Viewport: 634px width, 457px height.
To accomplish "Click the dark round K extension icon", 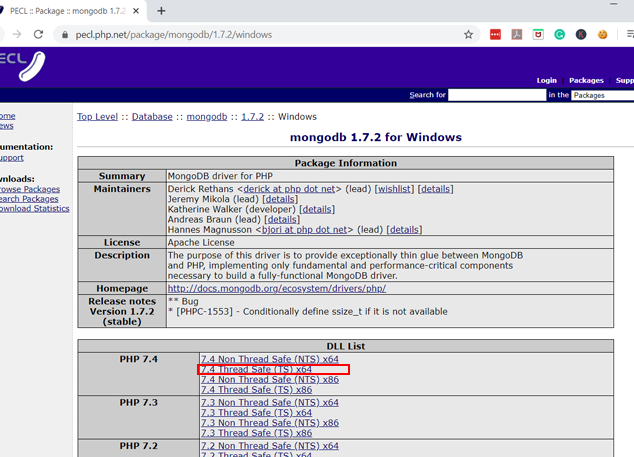I will [x=581, y=35].
